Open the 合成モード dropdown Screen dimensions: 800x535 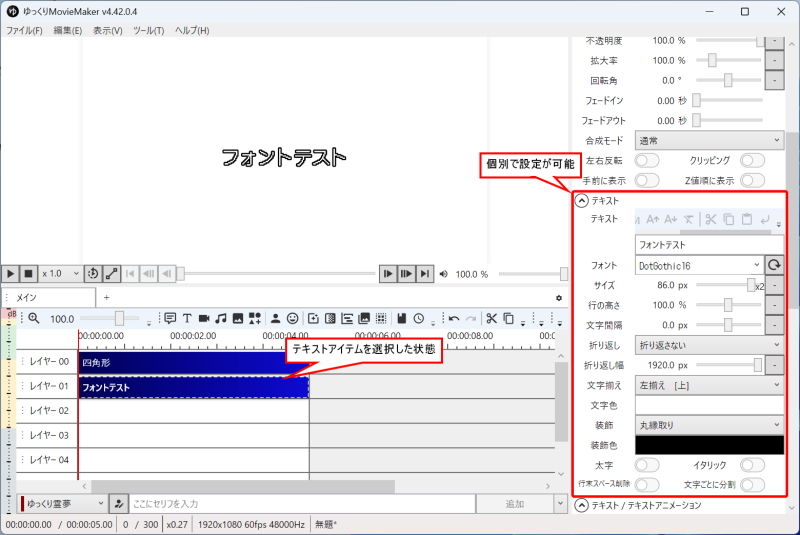(x=709, y=140)
